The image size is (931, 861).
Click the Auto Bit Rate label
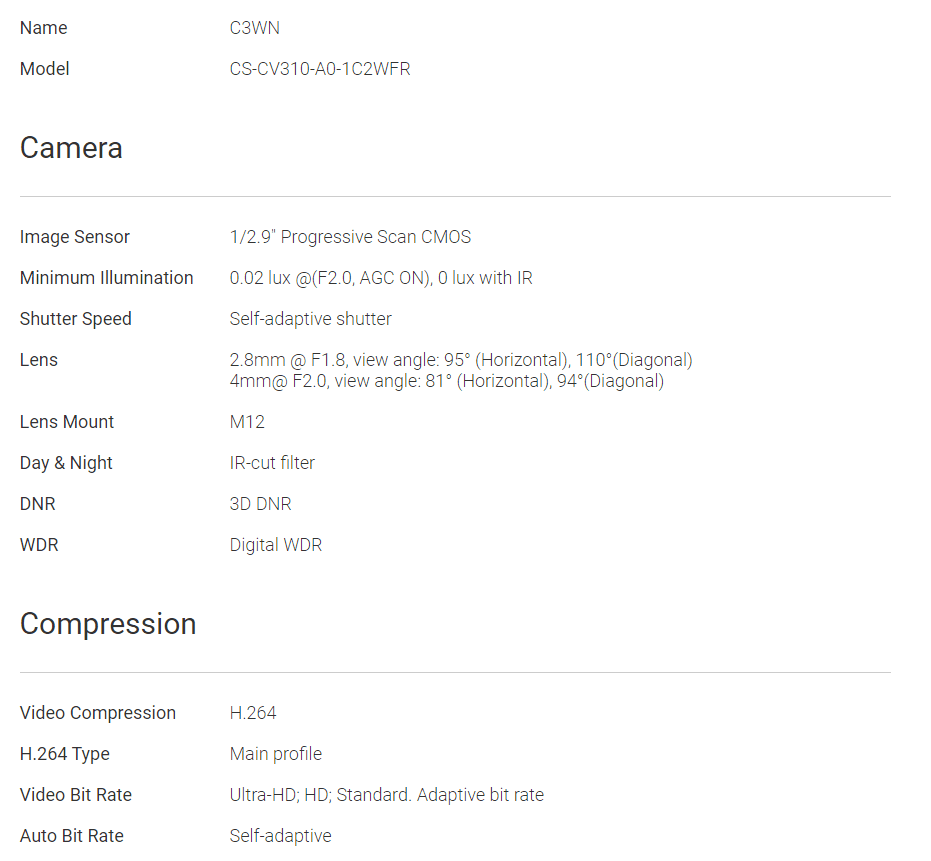pyautogui.click(x=72, y=836)
